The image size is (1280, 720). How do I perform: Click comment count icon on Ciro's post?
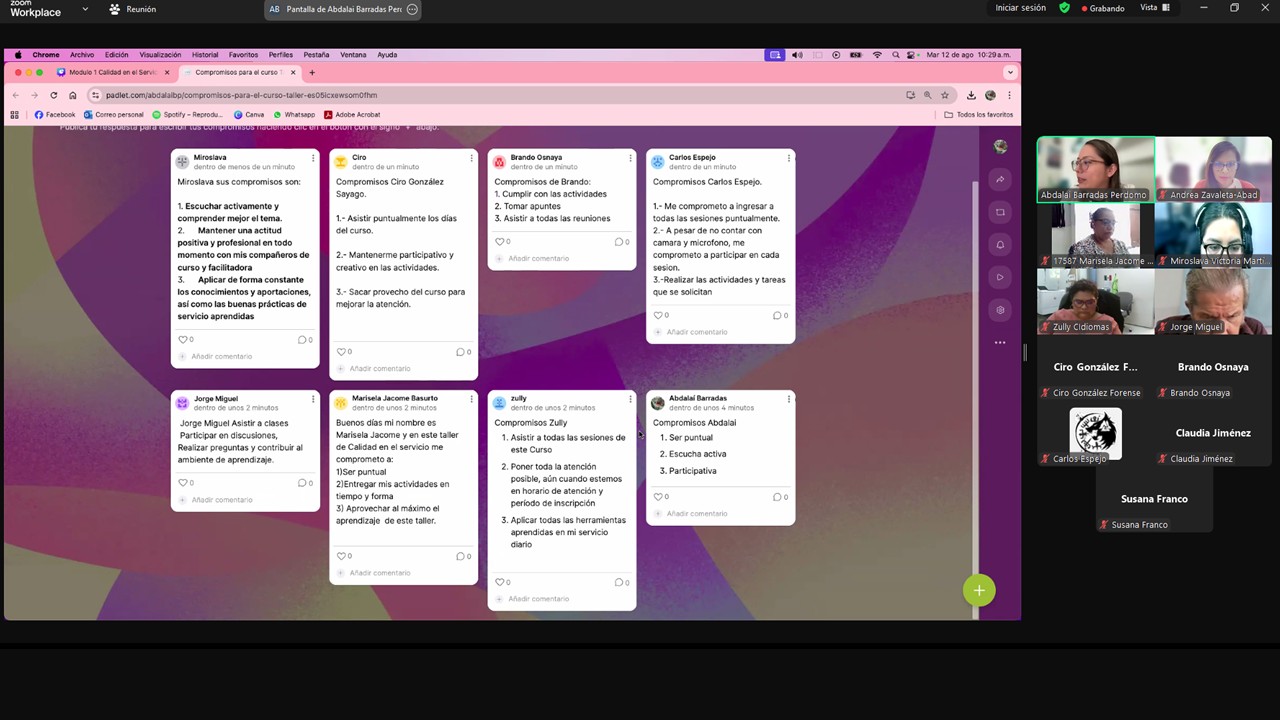tap(460, 352)
